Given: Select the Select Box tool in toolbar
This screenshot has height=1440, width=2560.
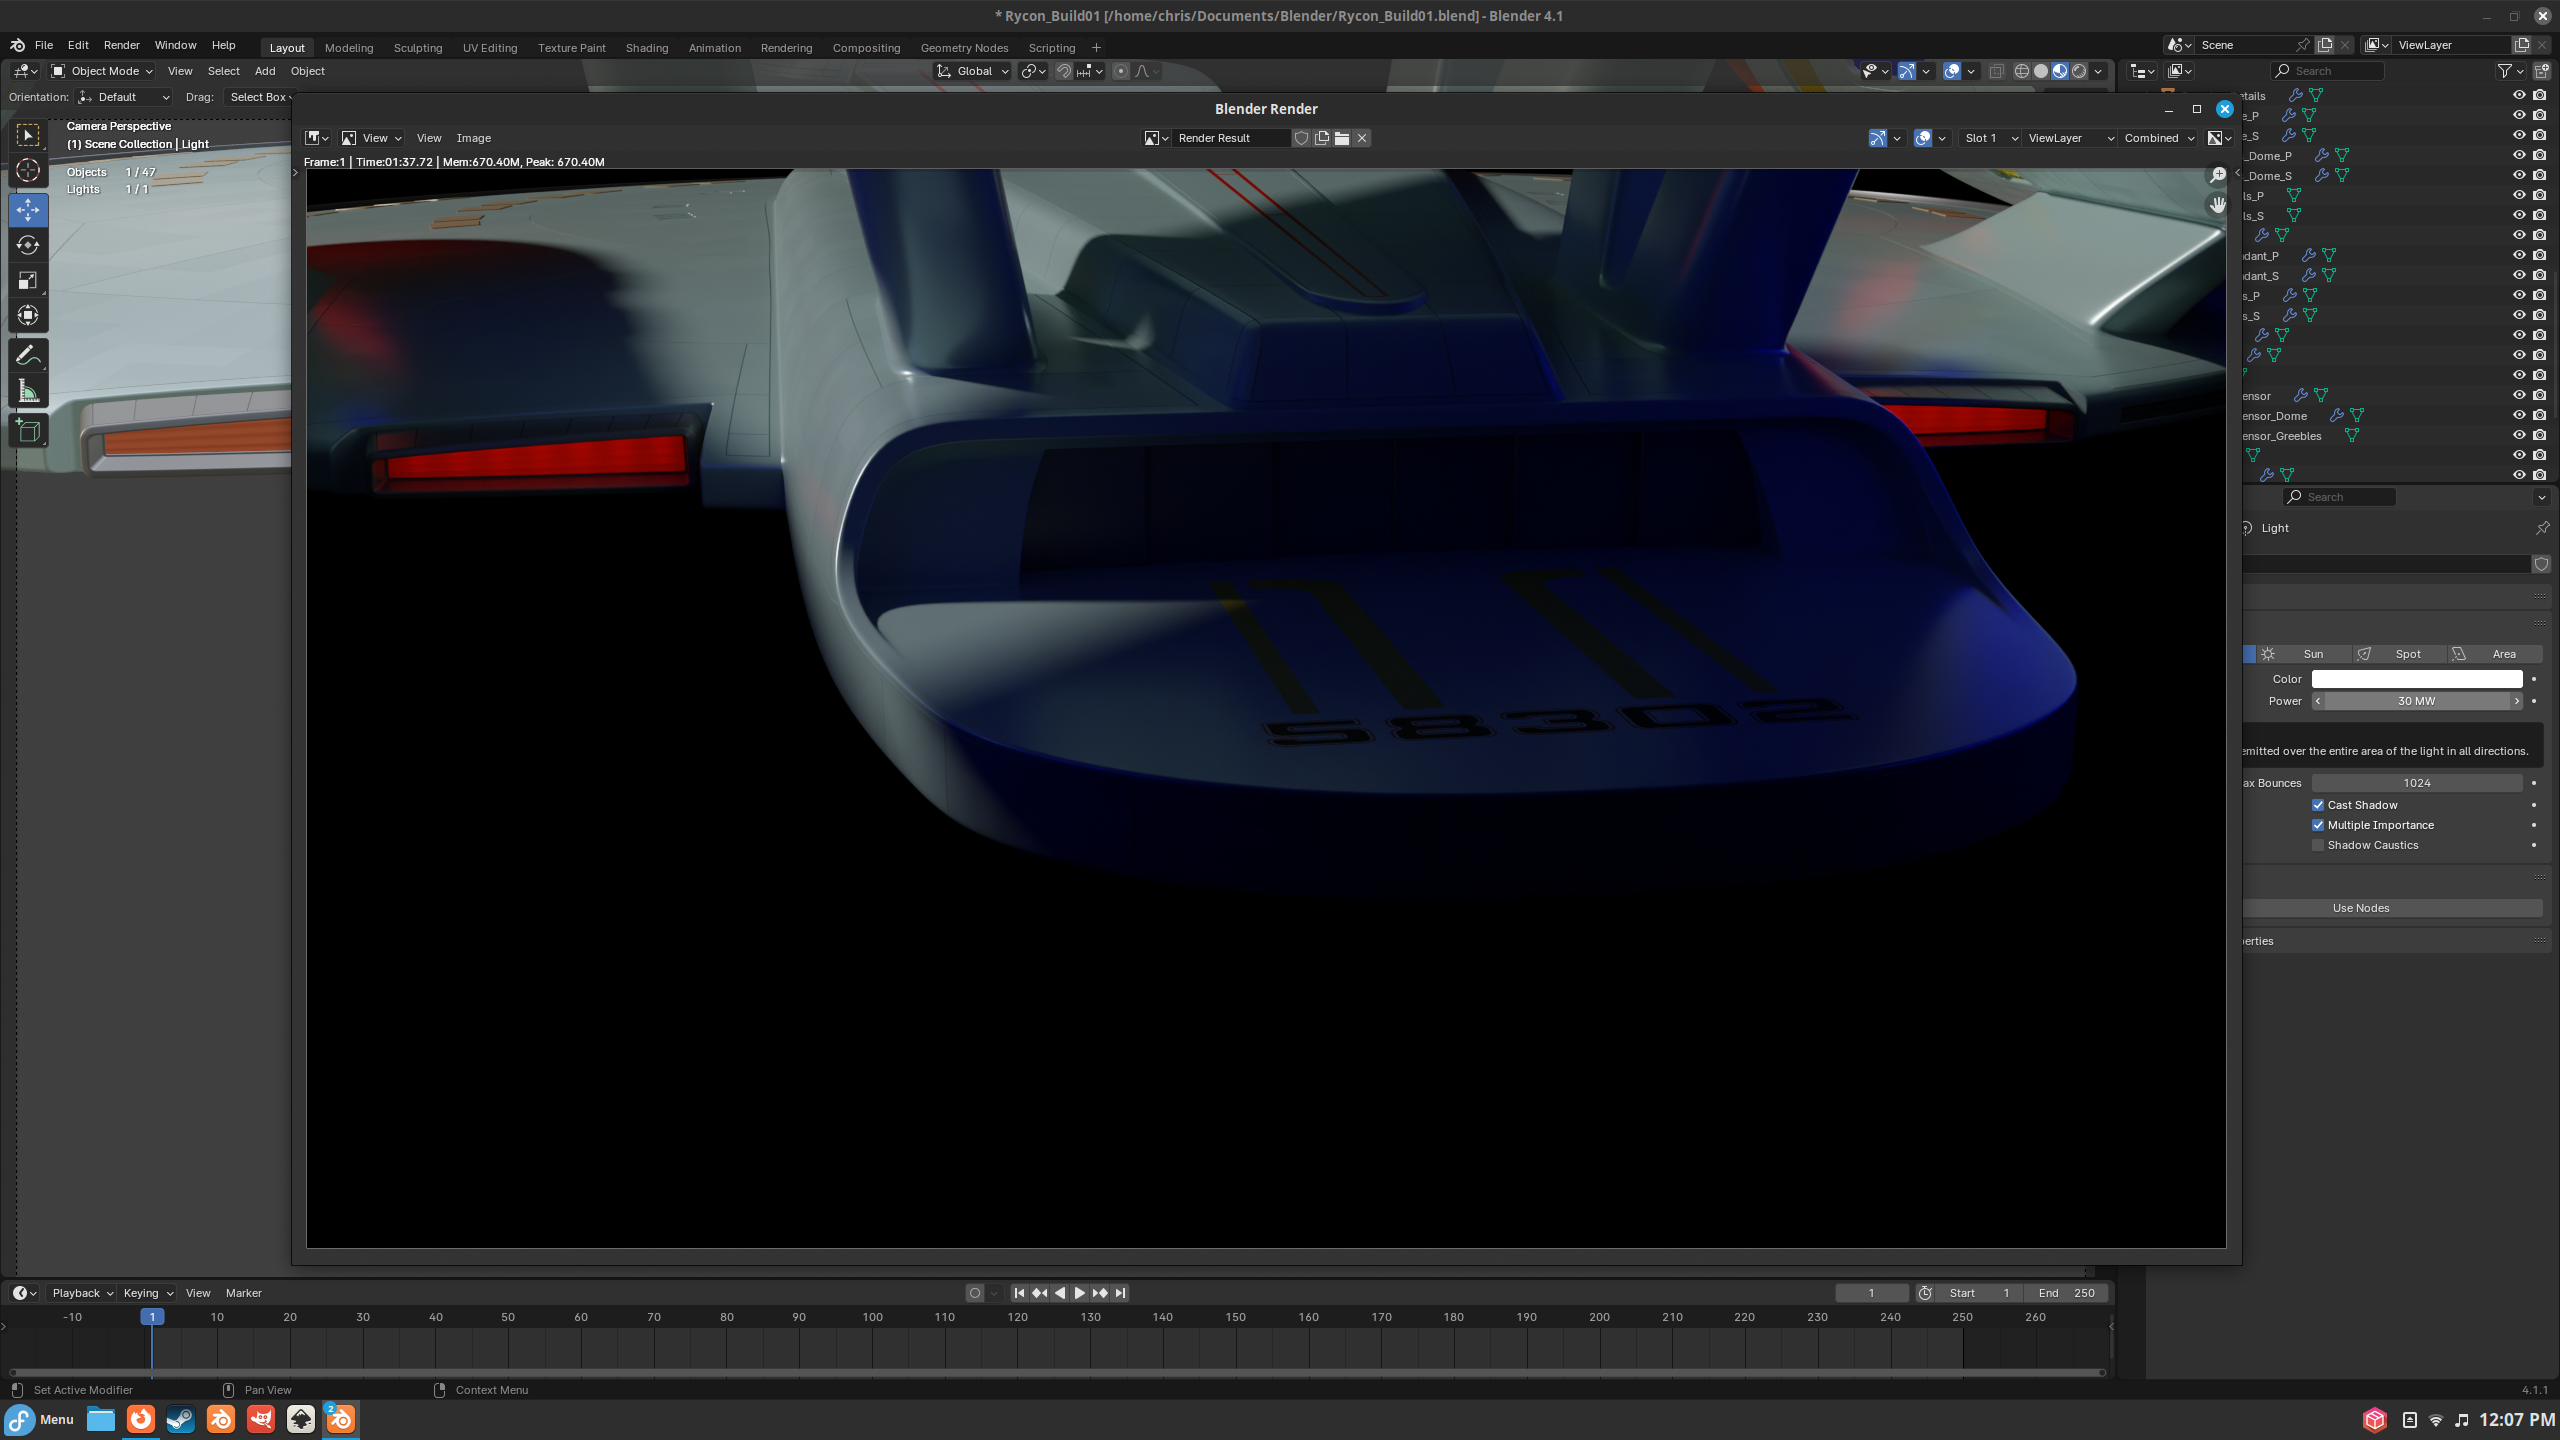Looking at the screenshot, I should (28, 135).
